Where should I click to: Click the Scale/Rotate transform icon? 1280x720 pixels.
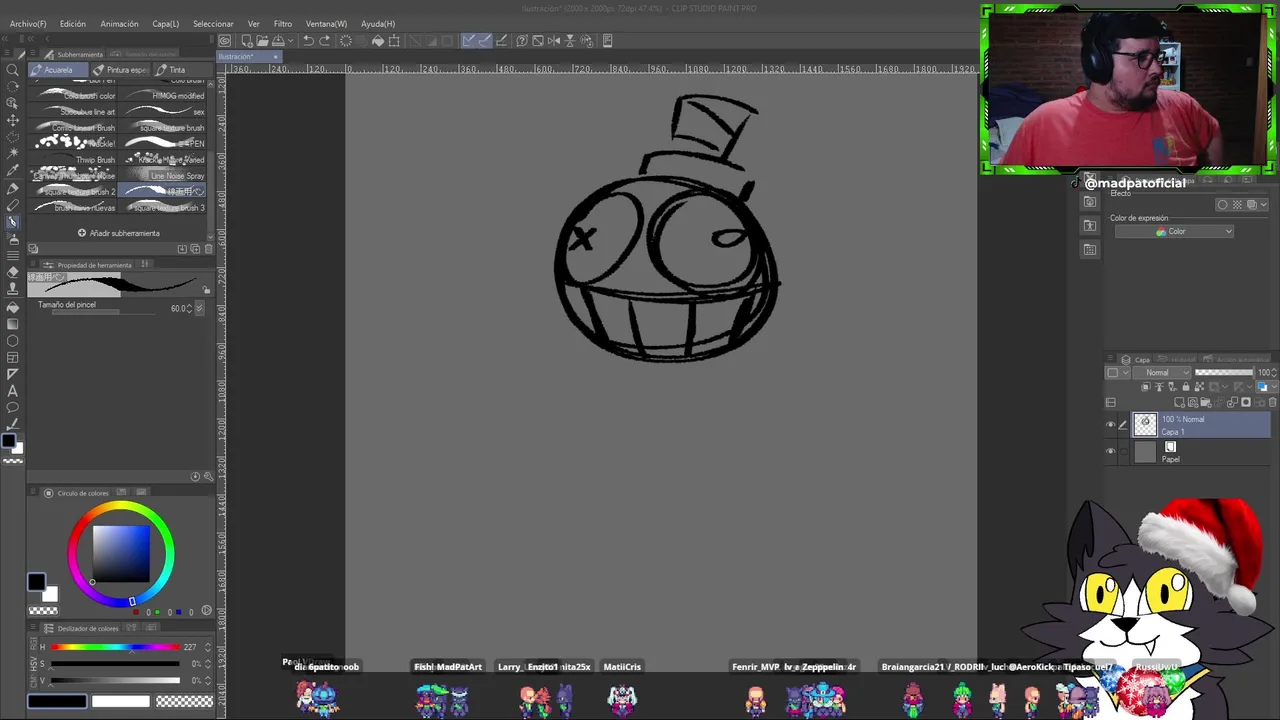coord(394,41)
